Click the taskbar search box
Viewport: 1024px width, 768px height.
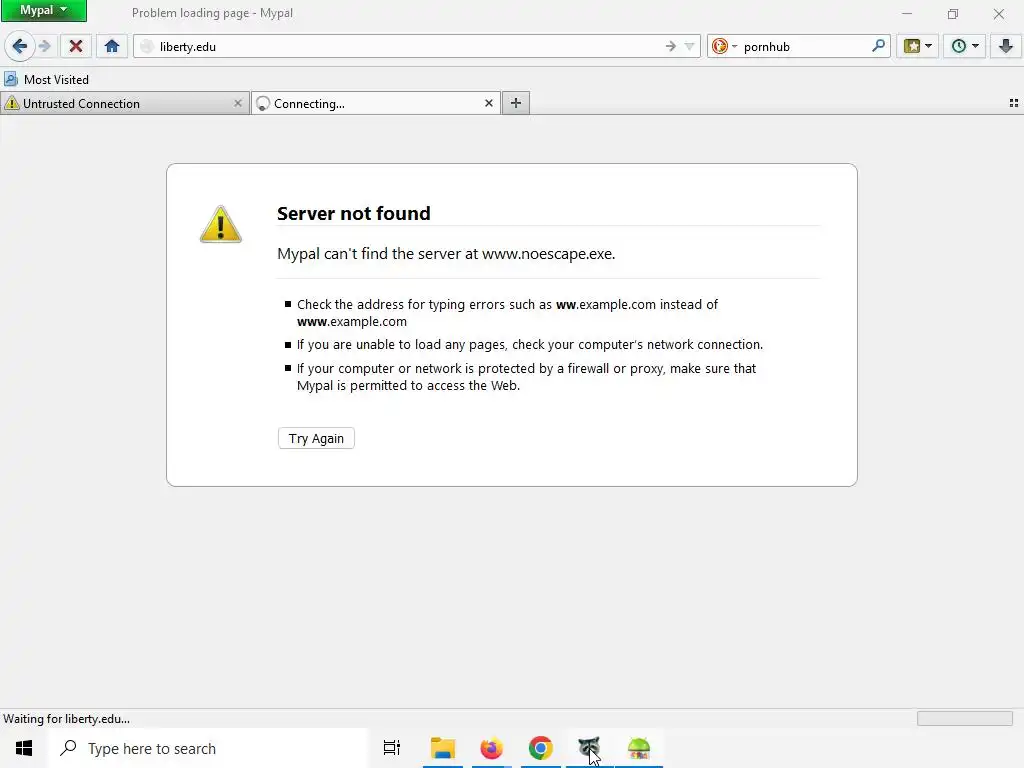pyautogui.click(x=209, y=748)
